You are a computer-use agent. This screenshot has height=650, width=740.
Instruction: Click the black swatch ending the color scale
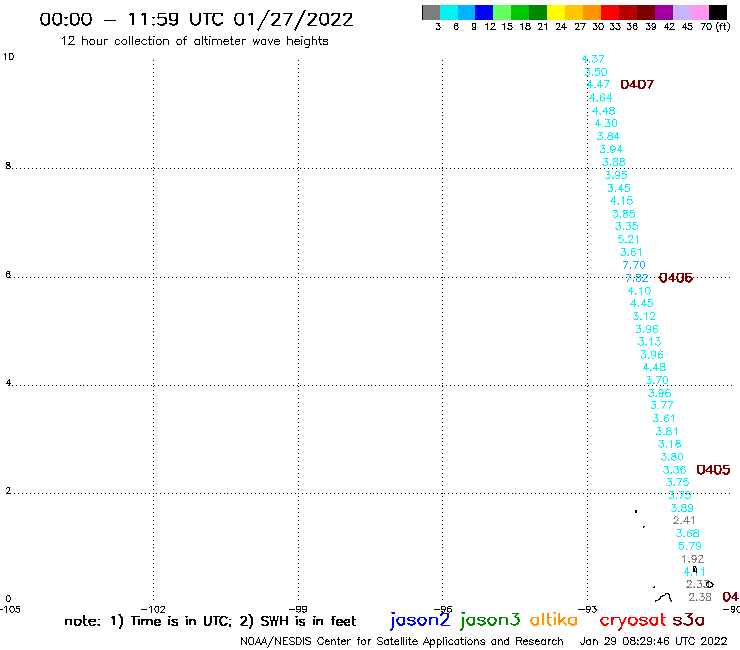(718, 12)
